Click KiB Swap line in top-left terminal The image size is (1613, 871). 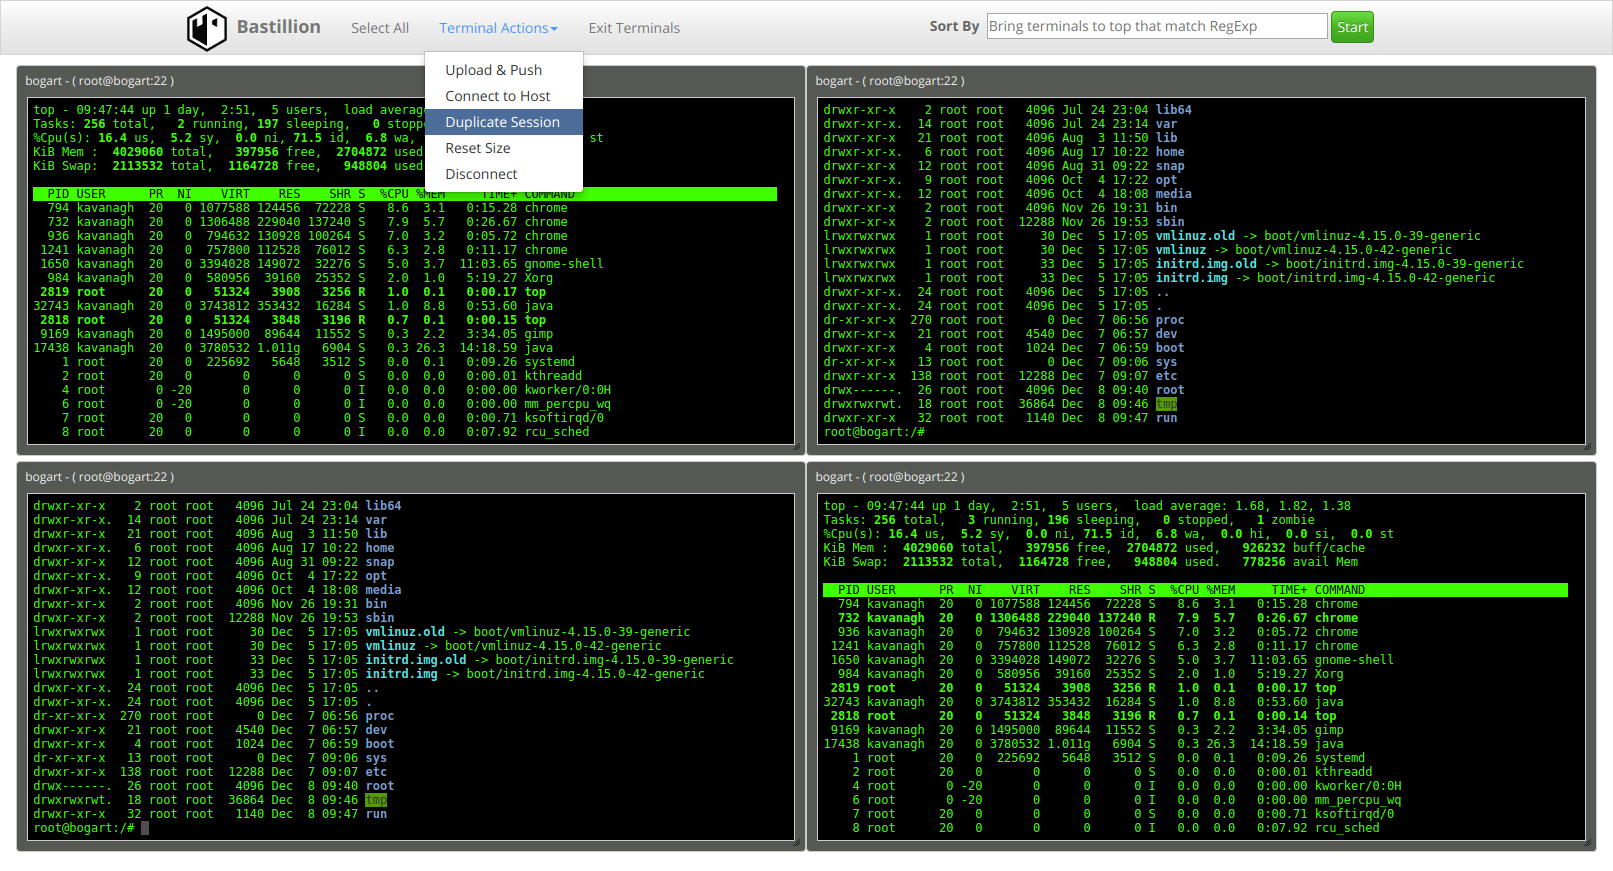pos(228,166)
